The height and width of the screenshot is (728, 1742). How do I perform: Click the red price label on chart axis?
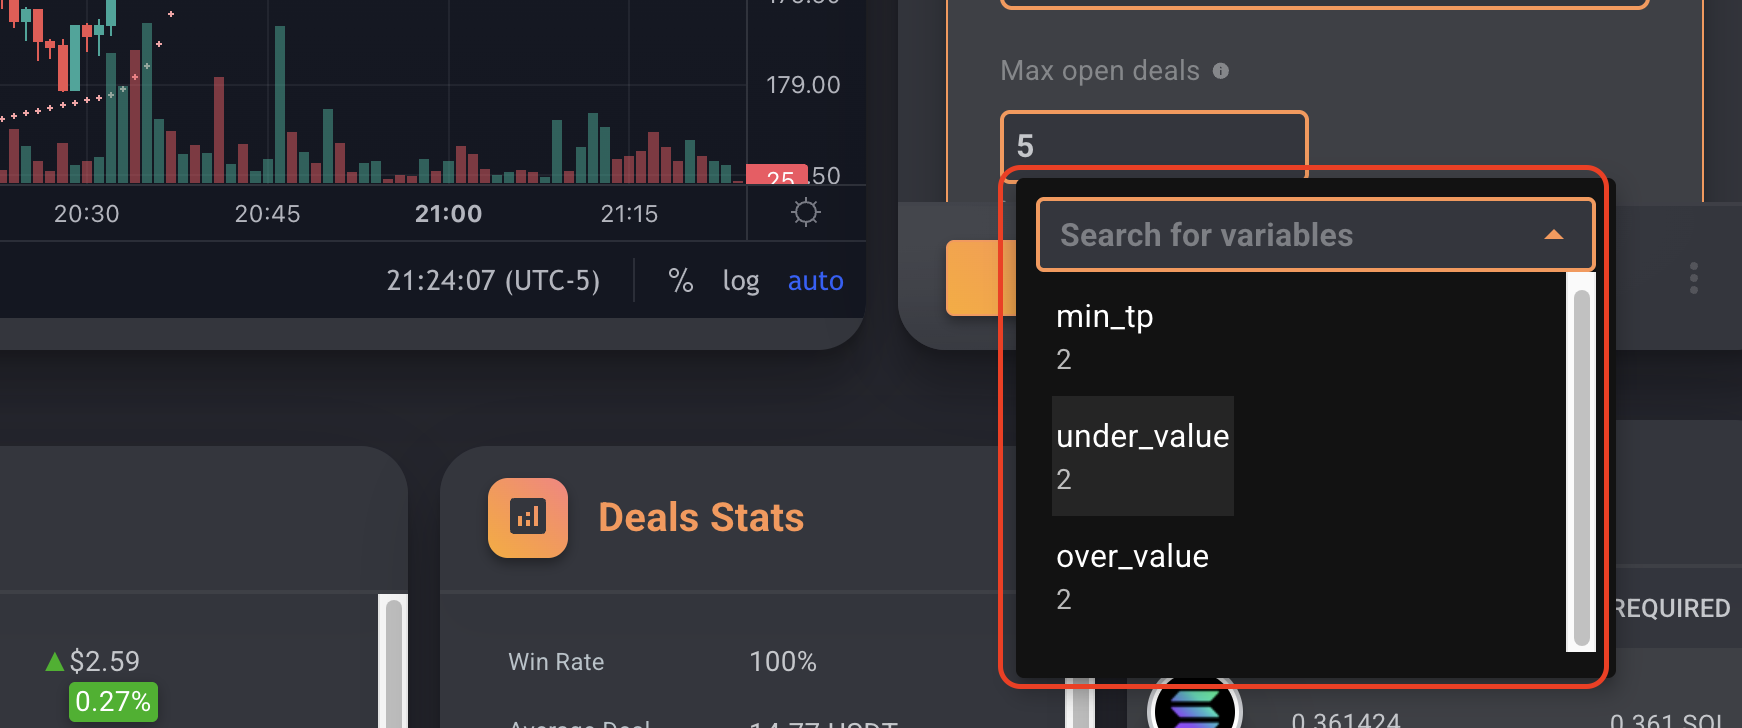tap(776, 175)
